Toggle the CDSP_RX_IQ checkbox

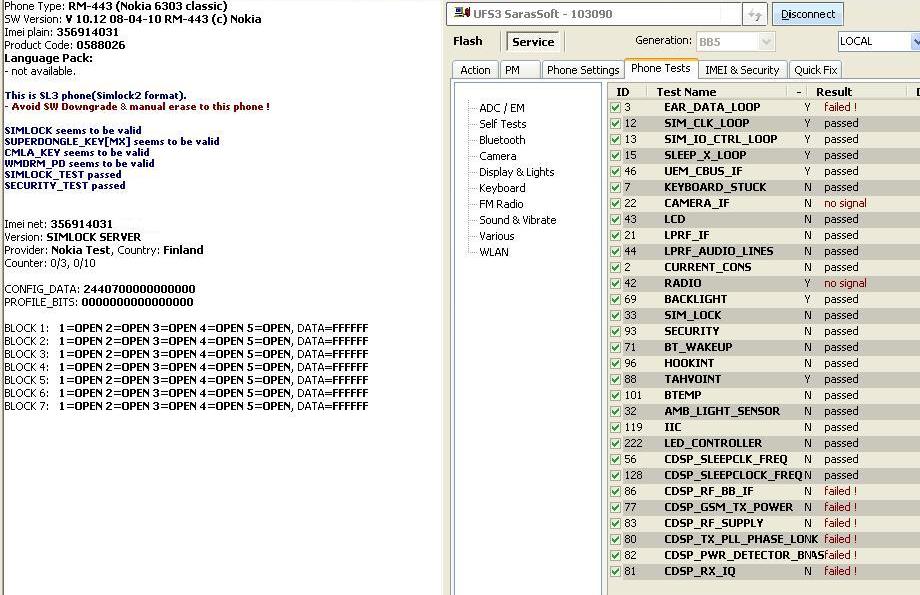(x=615, y=571)
